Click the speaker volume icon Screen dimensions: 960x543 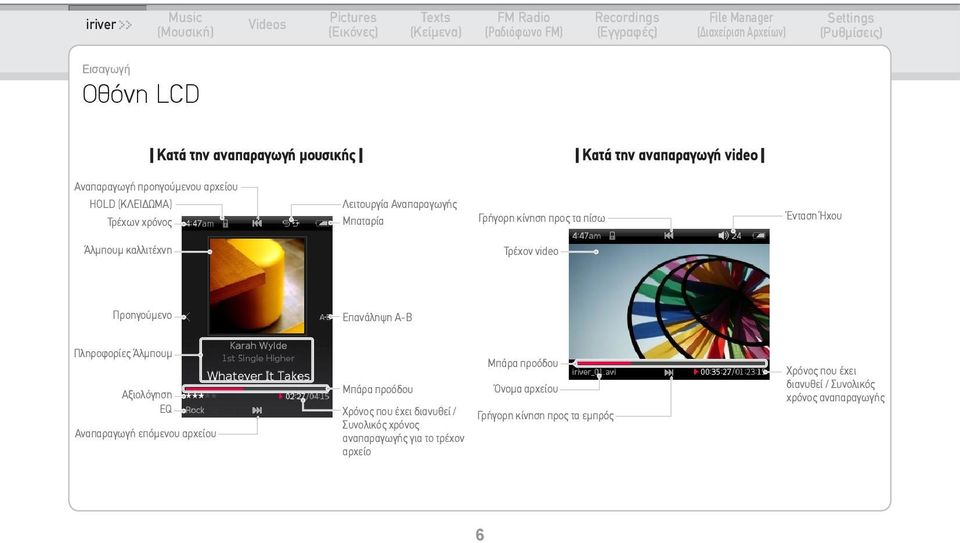tap(724, 236)
